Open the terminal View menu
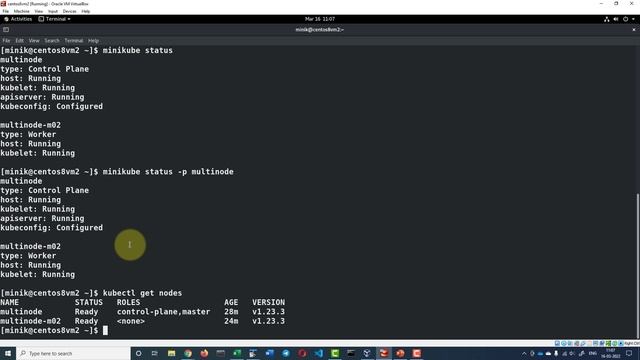This screenshot has width=640, height=360. 34,40
